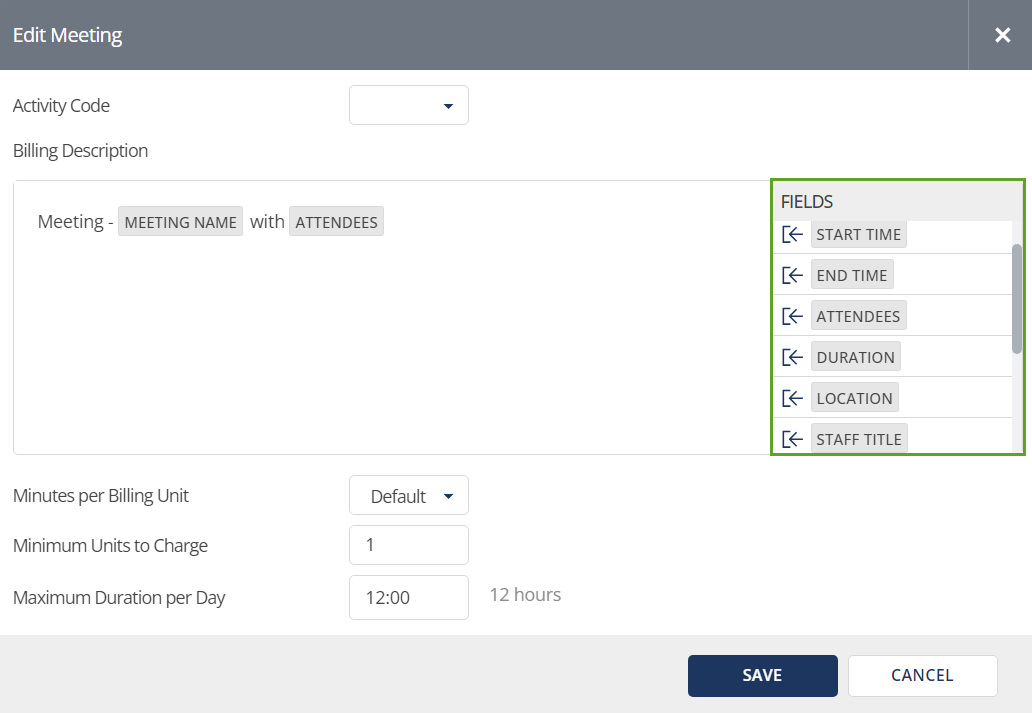Insert the STAFF TITLE field
The width and height of the screenshot is (1032, 713).
pyautogui.click(x=791, y=438)
